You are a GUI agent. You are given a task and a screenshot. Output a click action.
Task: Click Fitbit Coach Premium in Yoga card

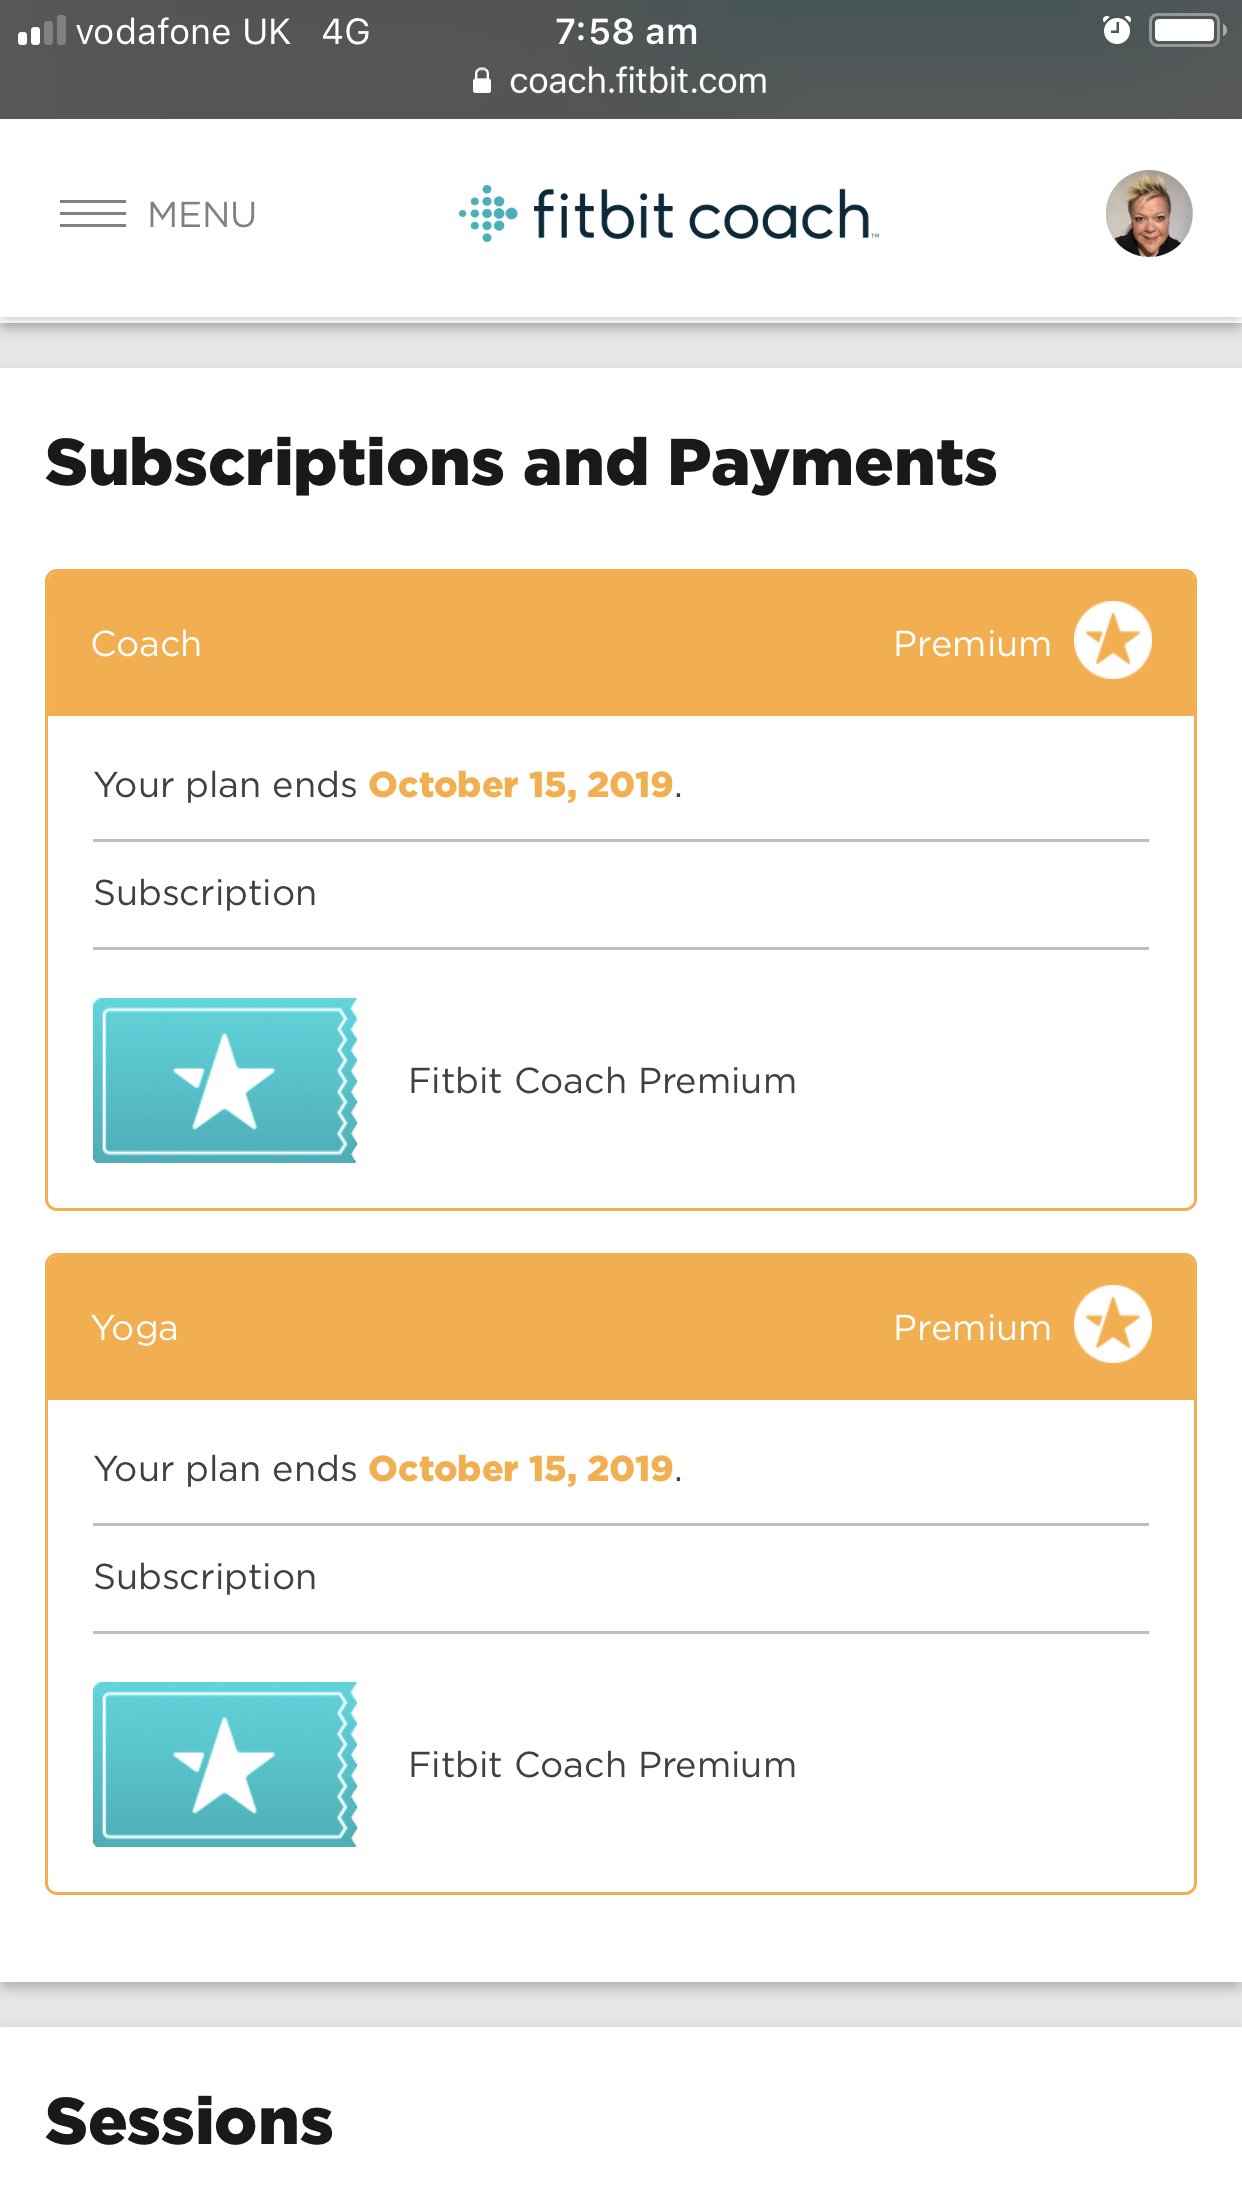point(602,1765)
